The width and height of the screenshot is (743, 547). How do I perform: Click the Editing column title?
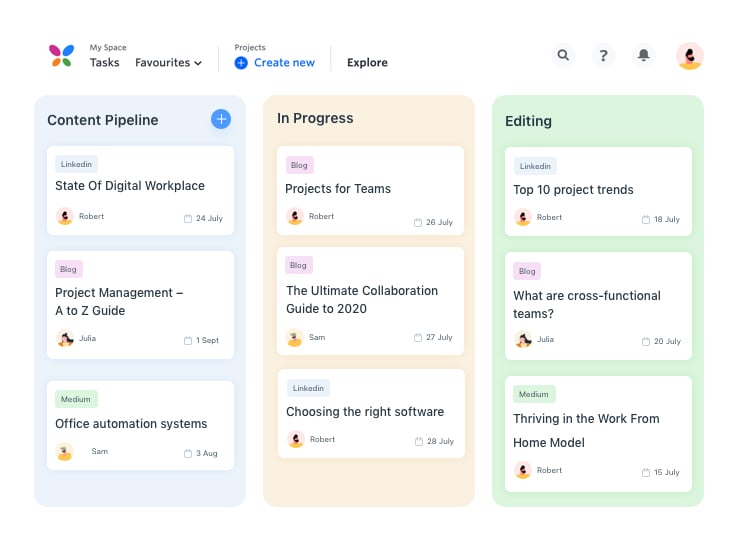[x=528, y=121]
